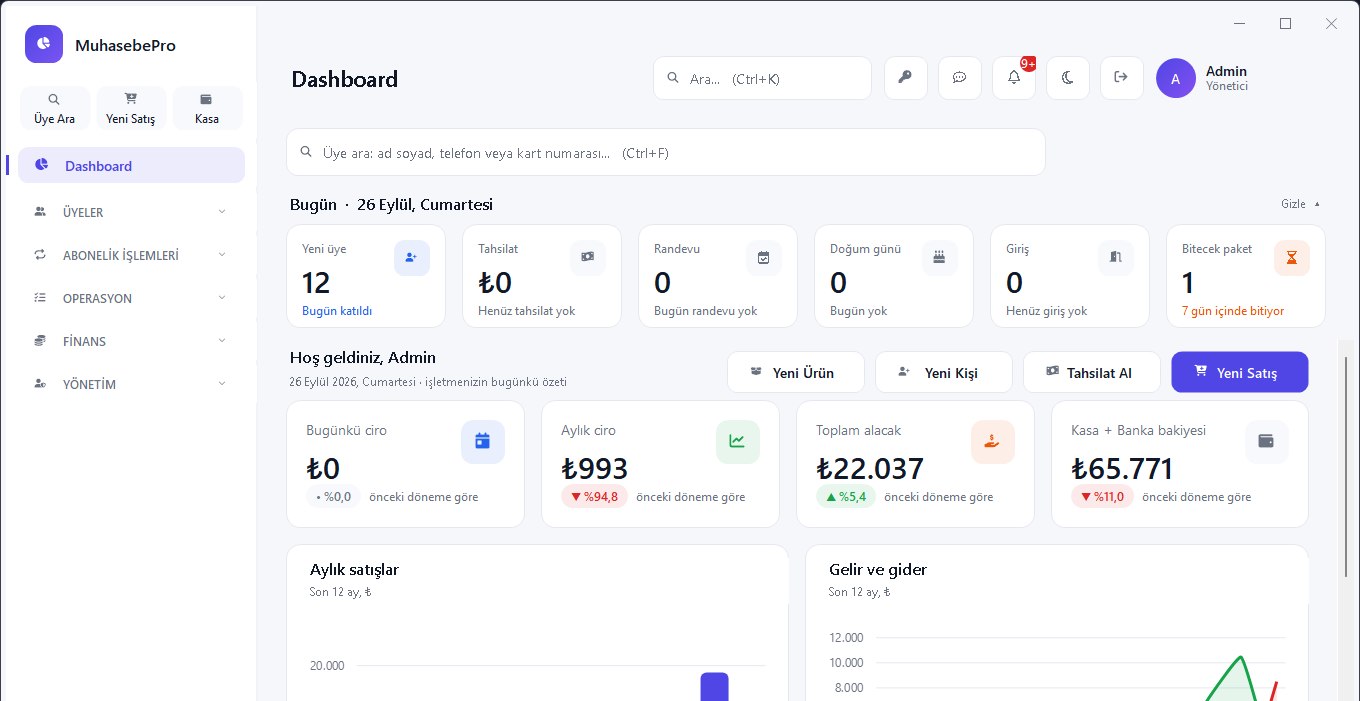Expand the ABONELİK İŞLEMLERİ section
The height and width of the screenshot is (701, 1360).
pos(131,255)
